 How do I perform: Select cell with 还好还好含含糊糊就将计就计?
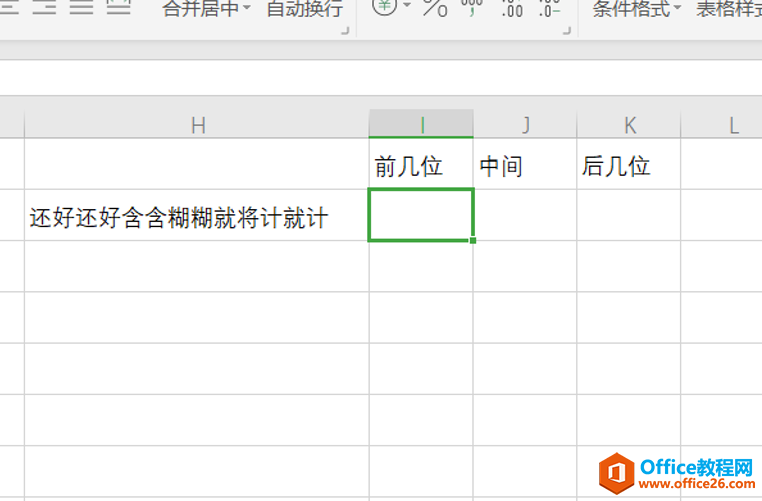(197, 215)
